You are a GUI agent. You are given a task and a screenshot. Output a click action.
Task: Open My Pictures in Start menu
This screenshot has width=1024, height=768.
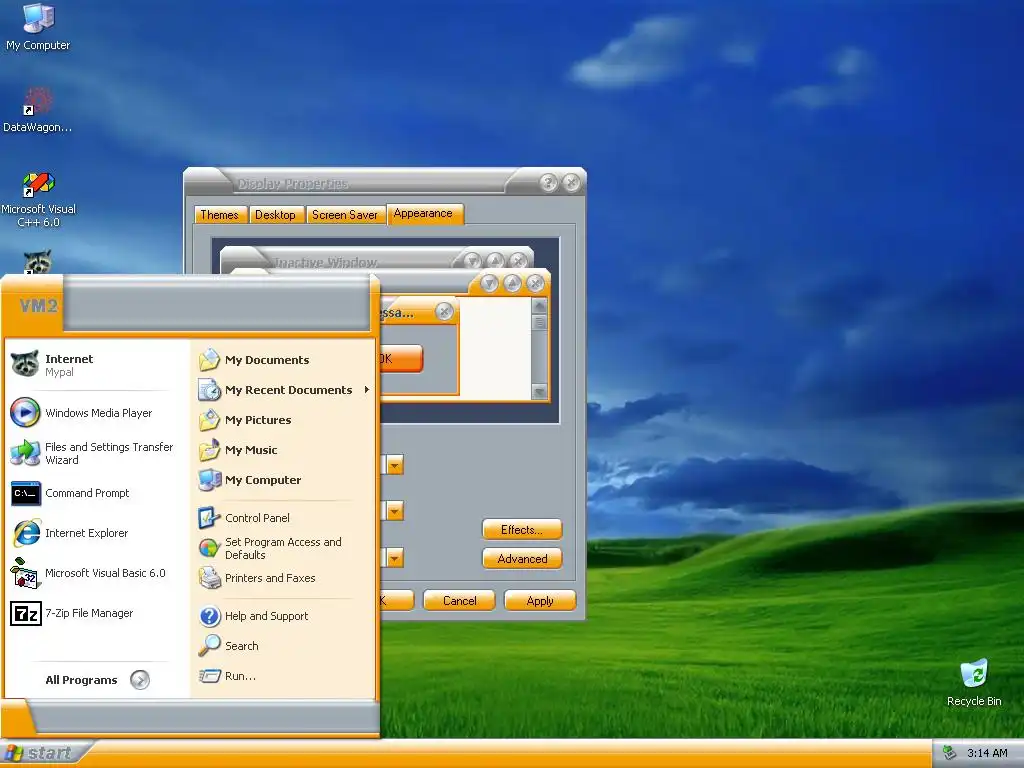click(x=284, y=420)
